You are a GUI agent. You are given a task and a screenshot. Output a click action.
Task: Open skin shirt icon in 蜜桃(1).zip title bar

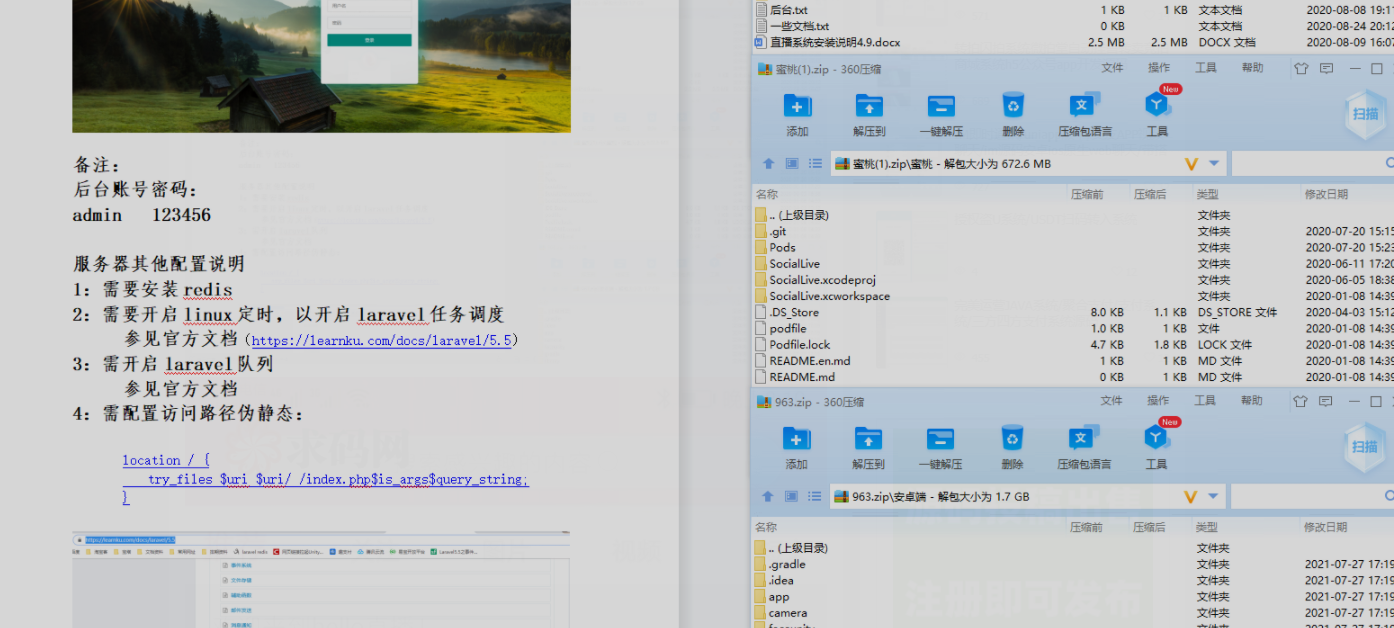[x=1300, y=69]
